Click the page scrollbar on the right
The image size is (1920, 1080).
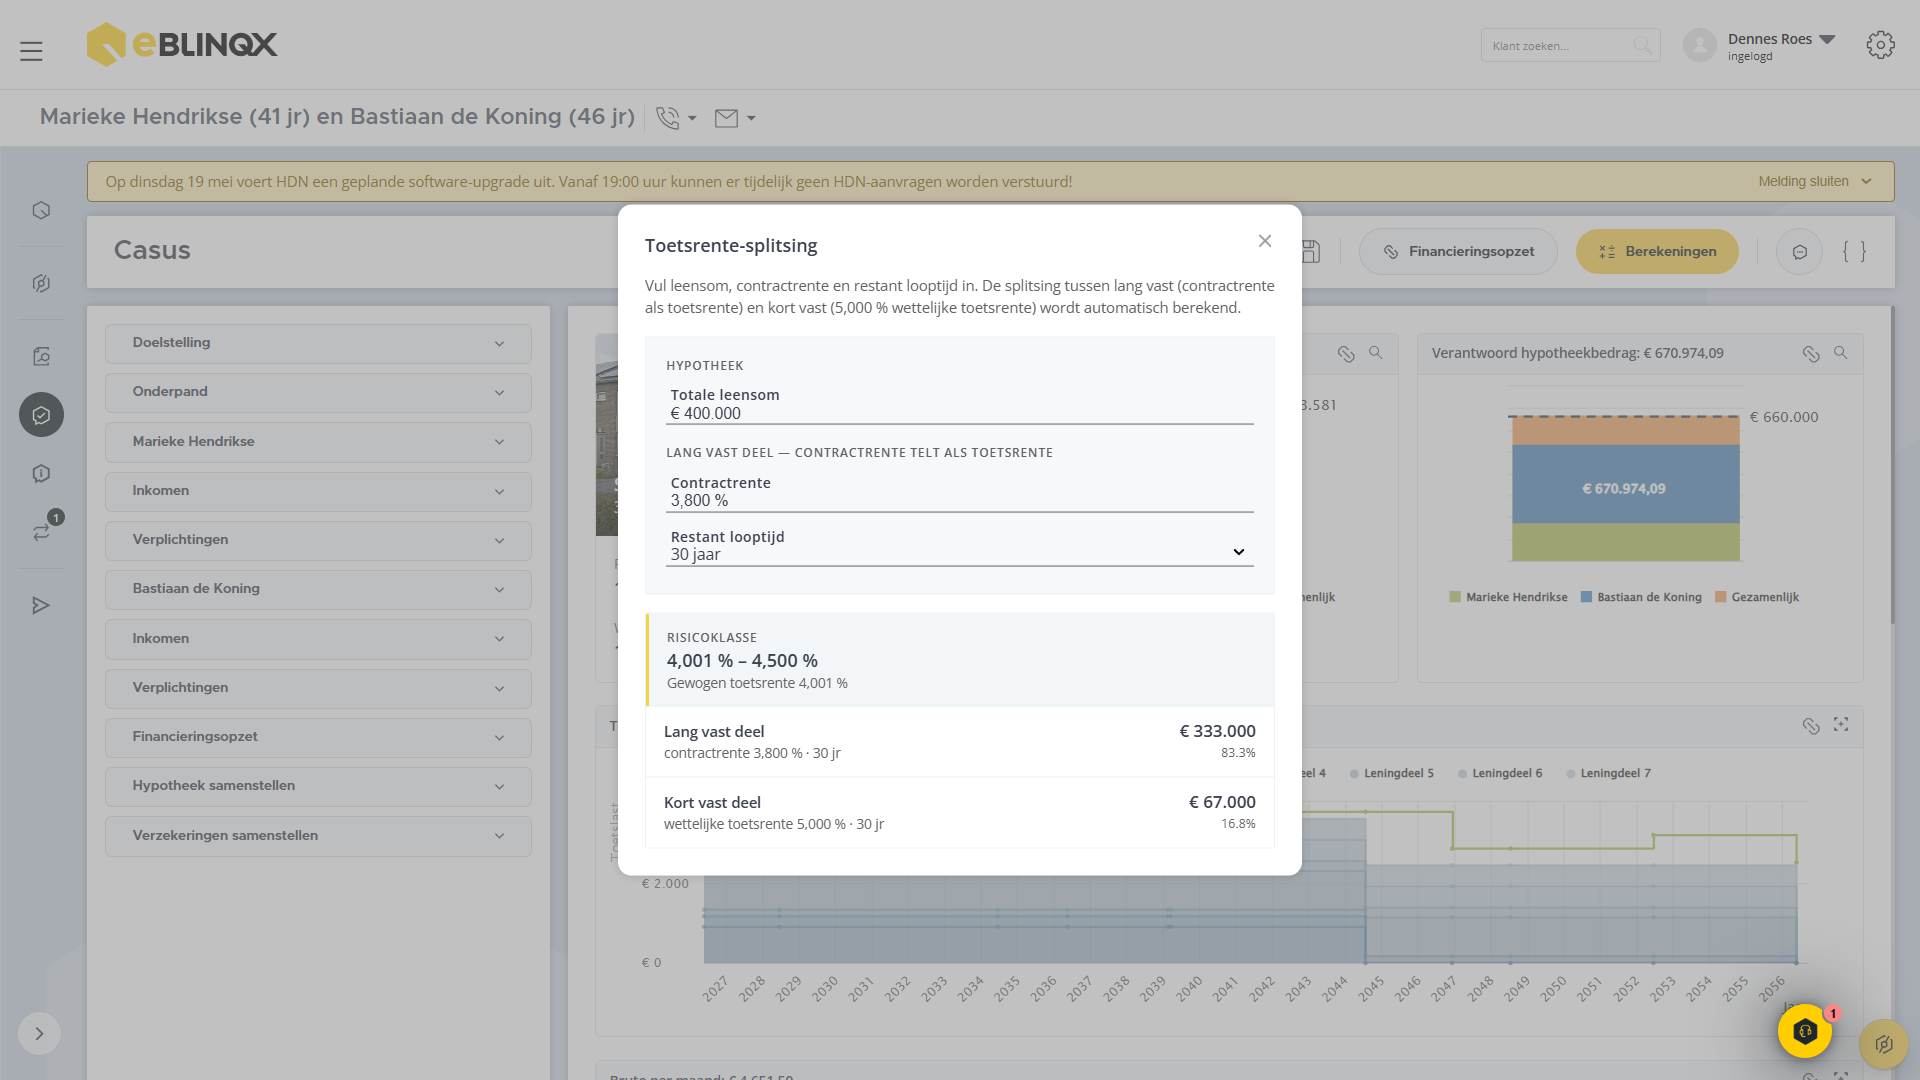[1892, 465]
